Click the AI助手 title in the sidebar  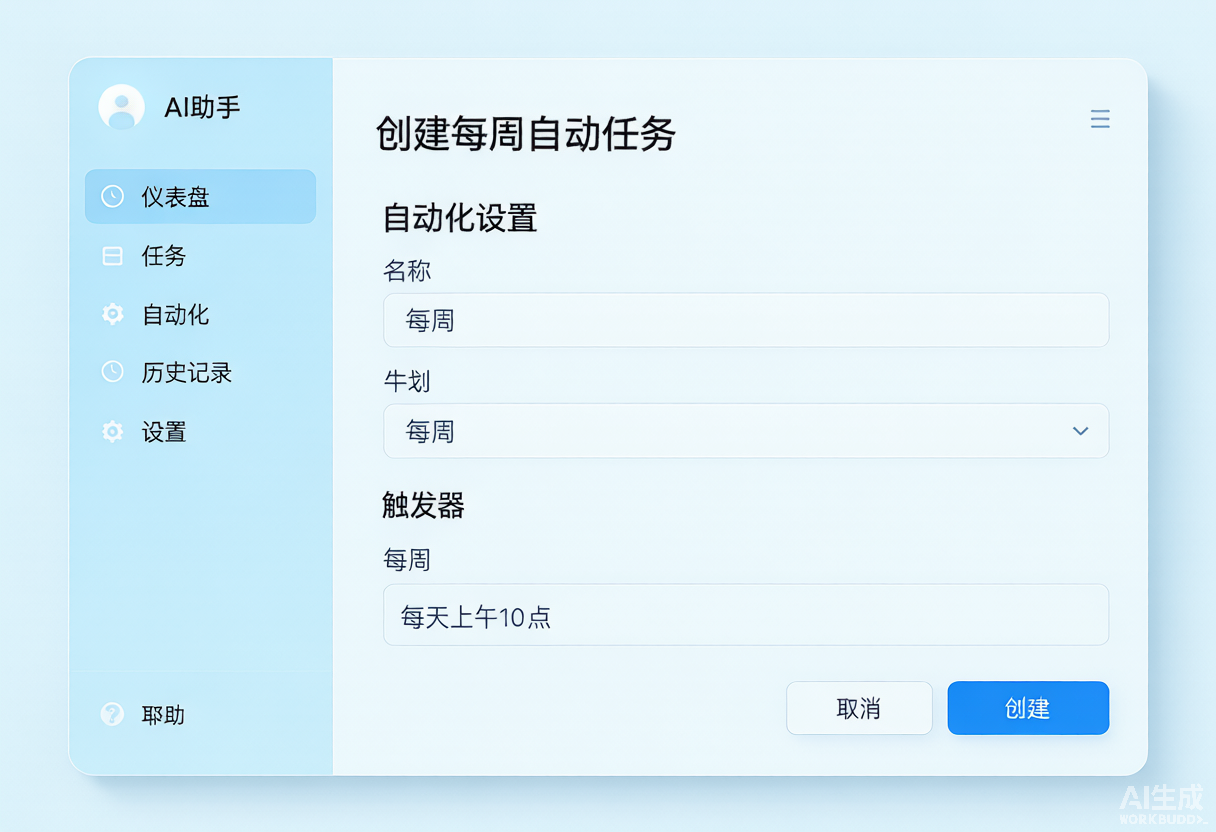203,108
